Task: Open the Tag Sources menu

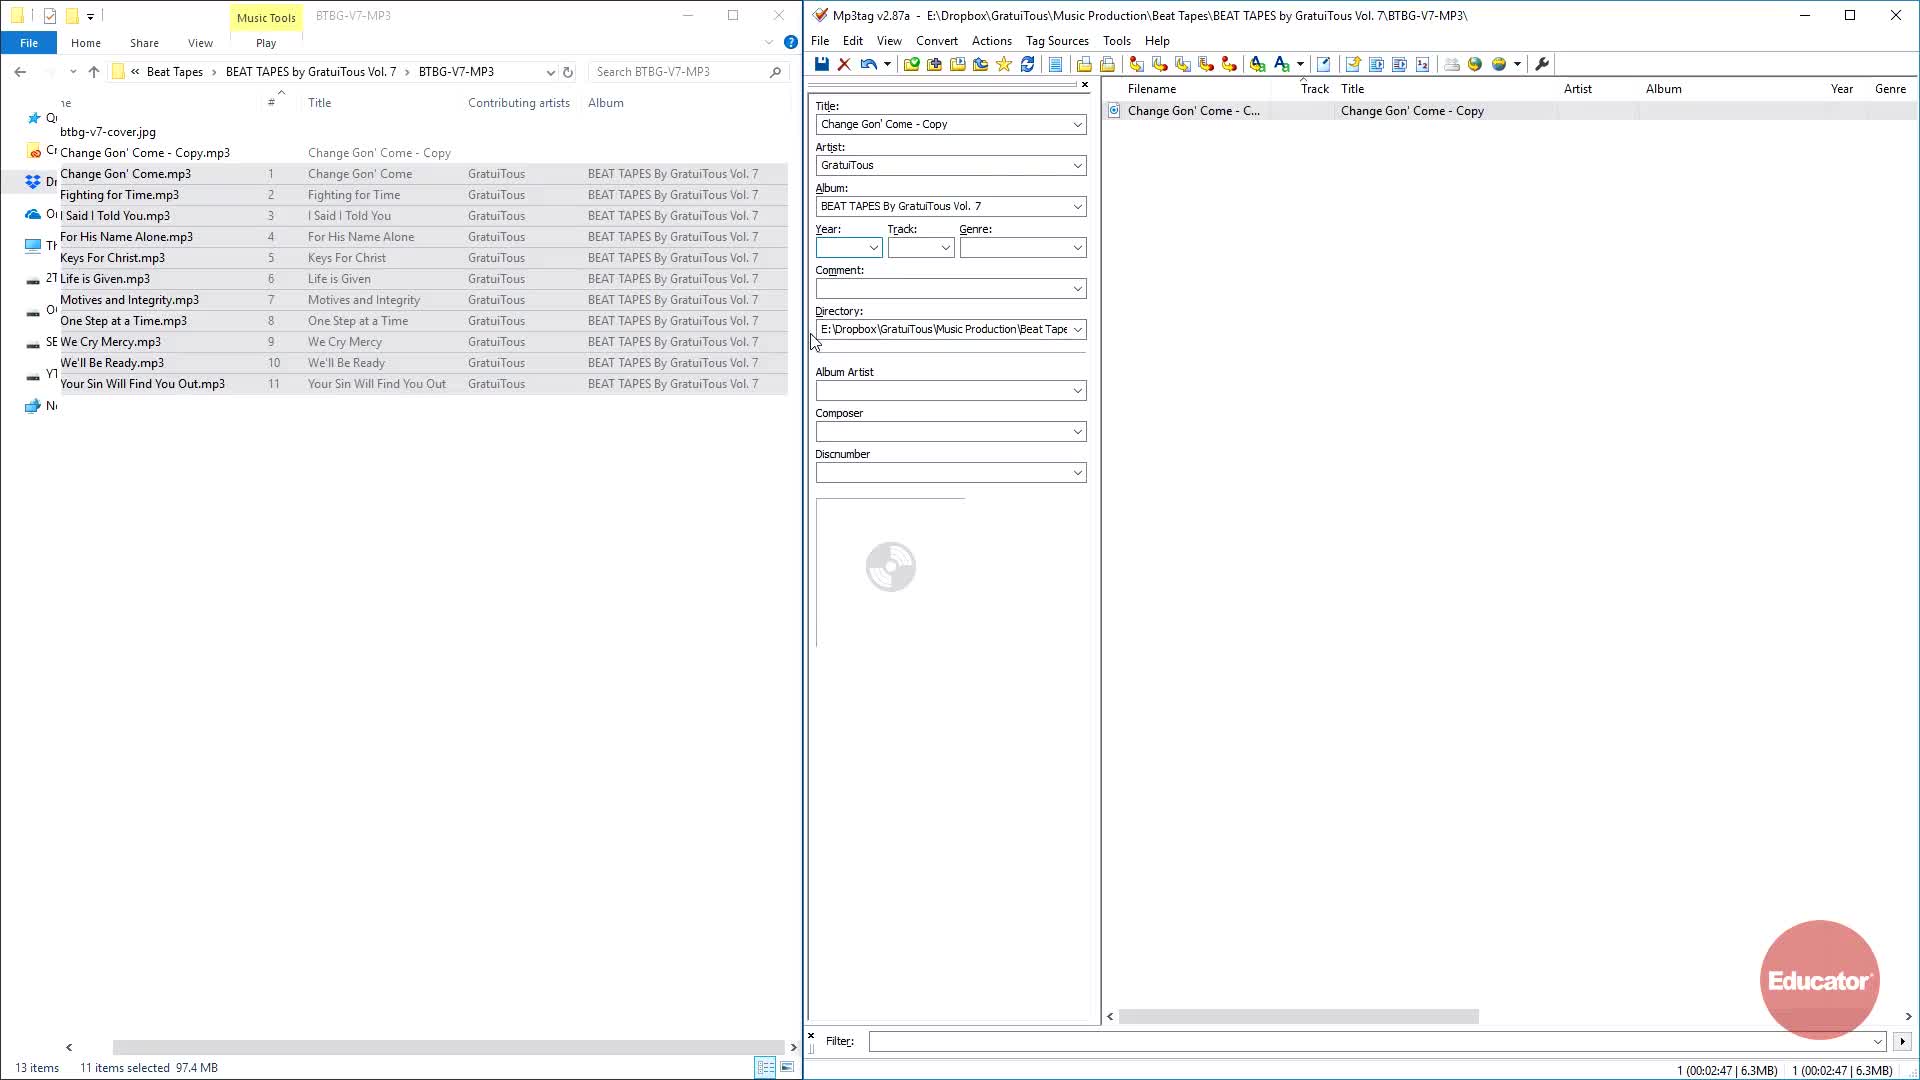Action: 1056,41
